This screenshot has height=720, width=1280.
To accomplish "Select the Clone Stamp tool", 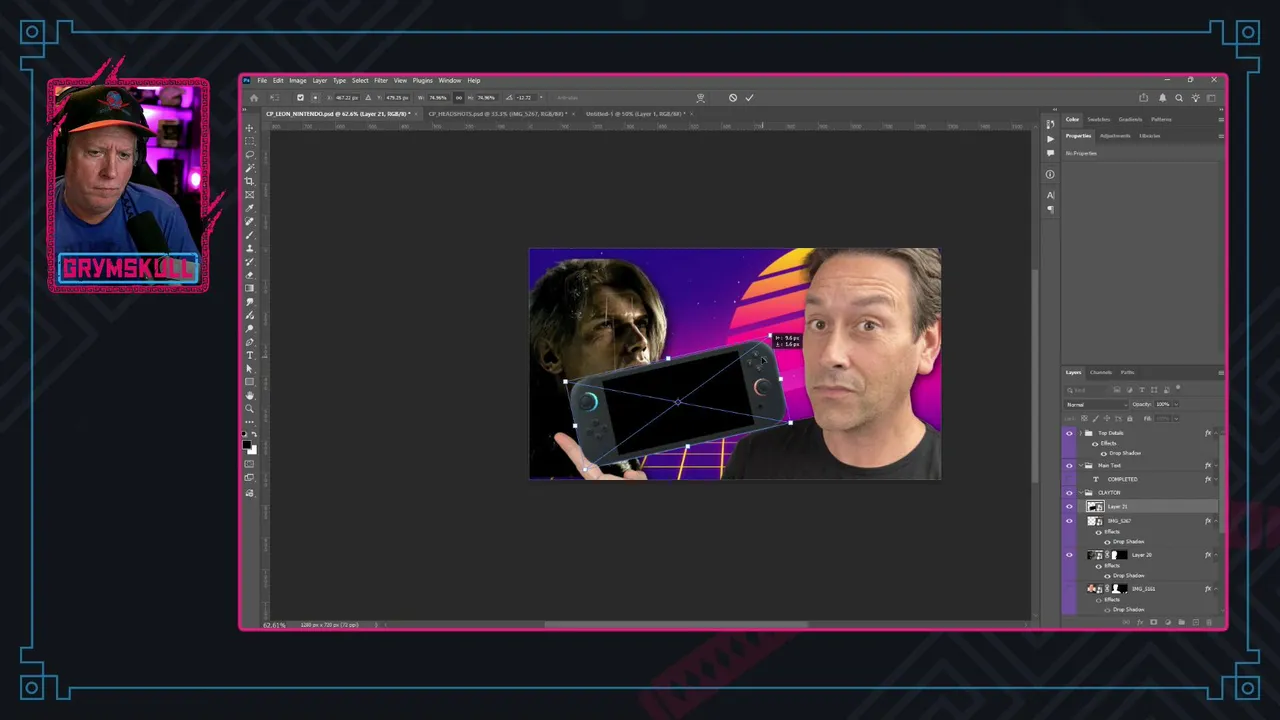I will point(248,248).
